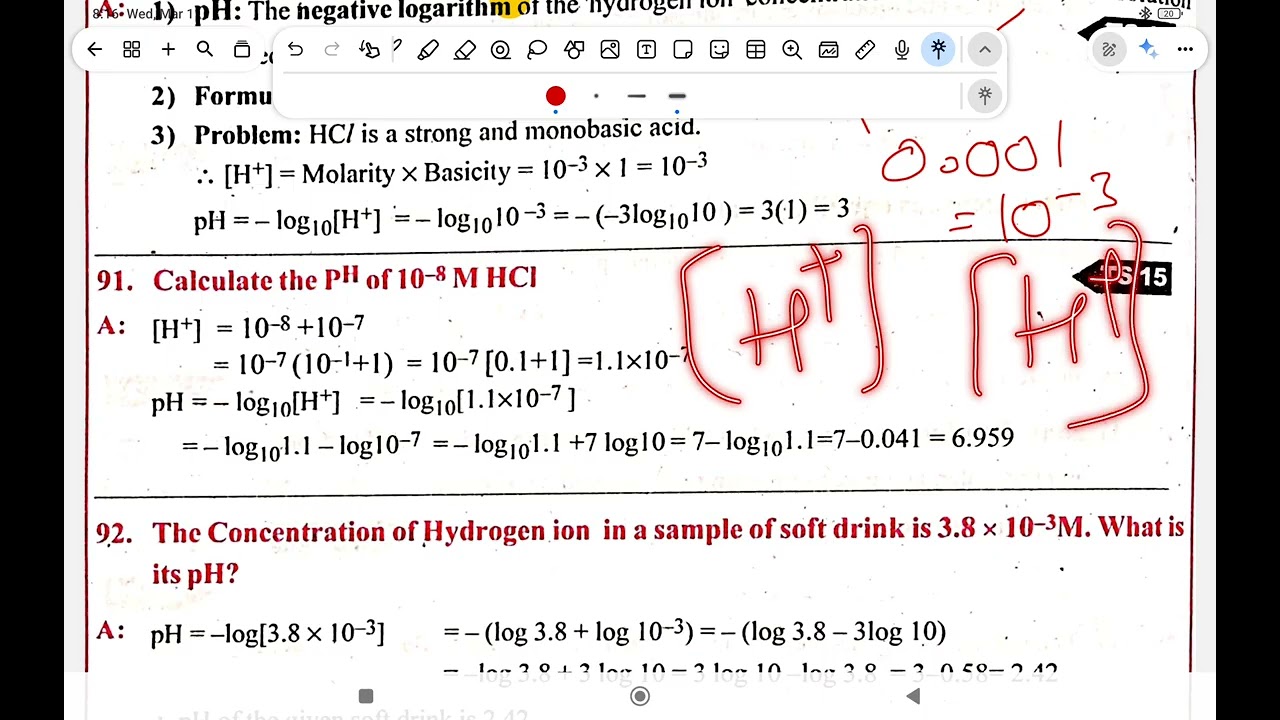
Task: Open the page grid view
Action: [131, 49]
